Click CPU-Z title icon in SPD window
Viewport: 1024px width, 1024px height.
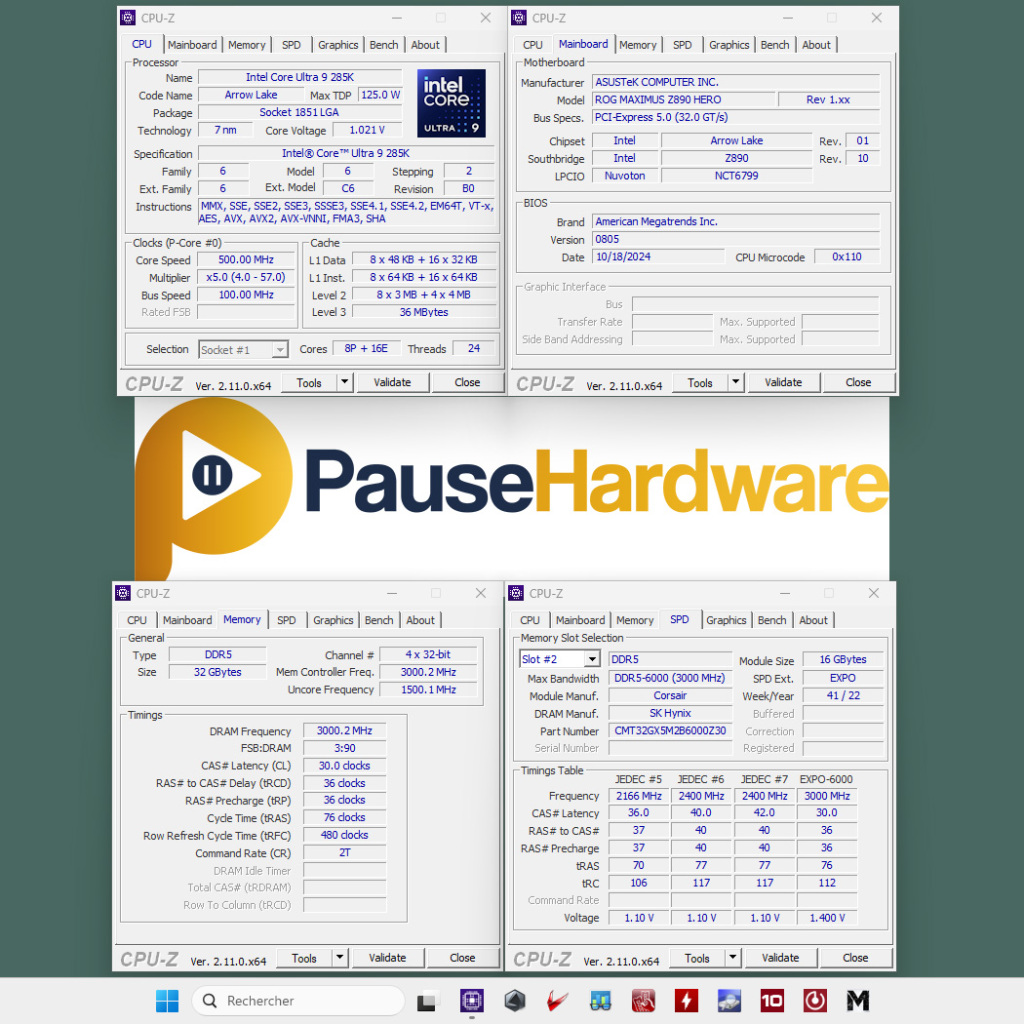click(516, 593)
